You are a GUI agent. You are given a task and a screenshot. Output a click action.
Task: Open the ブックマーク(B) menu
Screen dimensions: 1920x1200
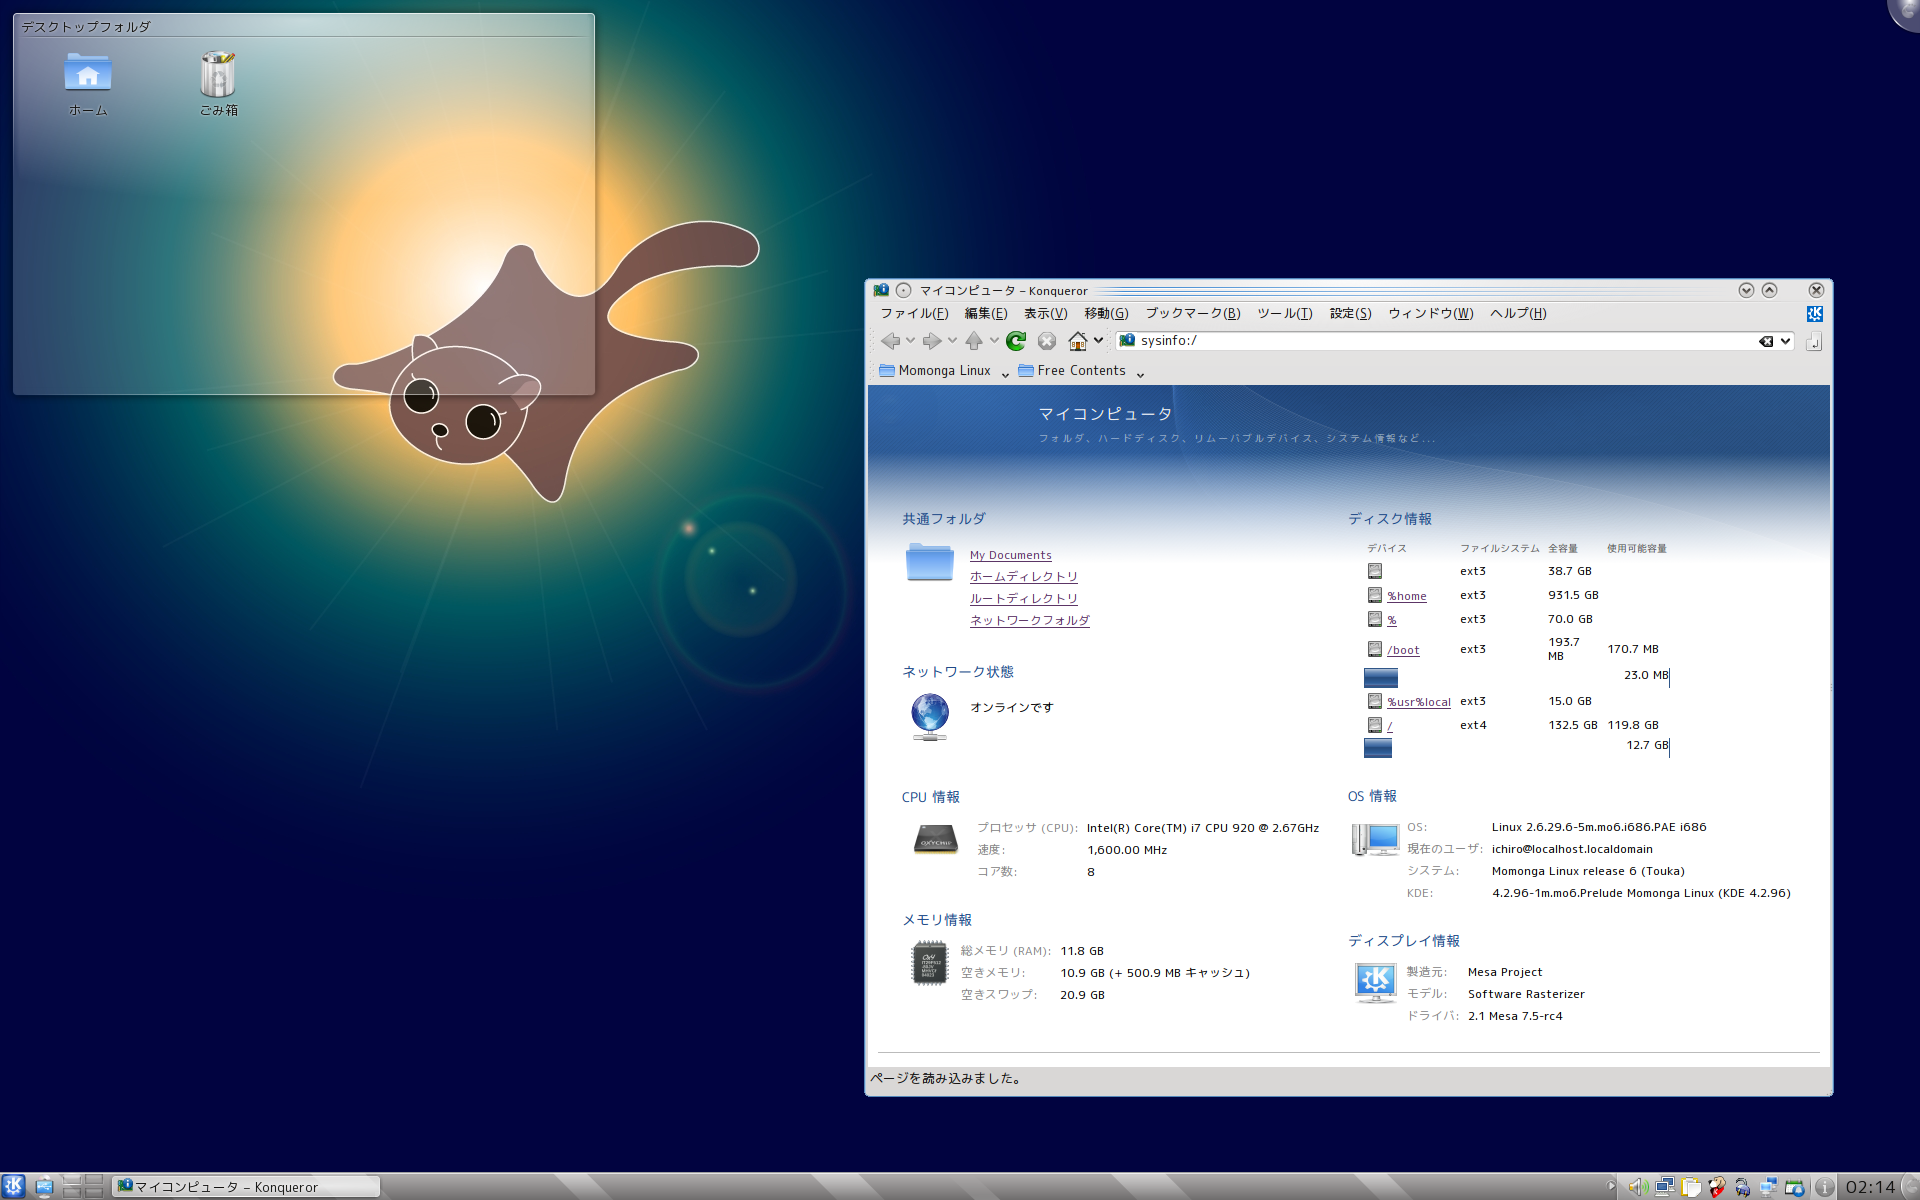pyautogui.click(x=1193, y=314)
